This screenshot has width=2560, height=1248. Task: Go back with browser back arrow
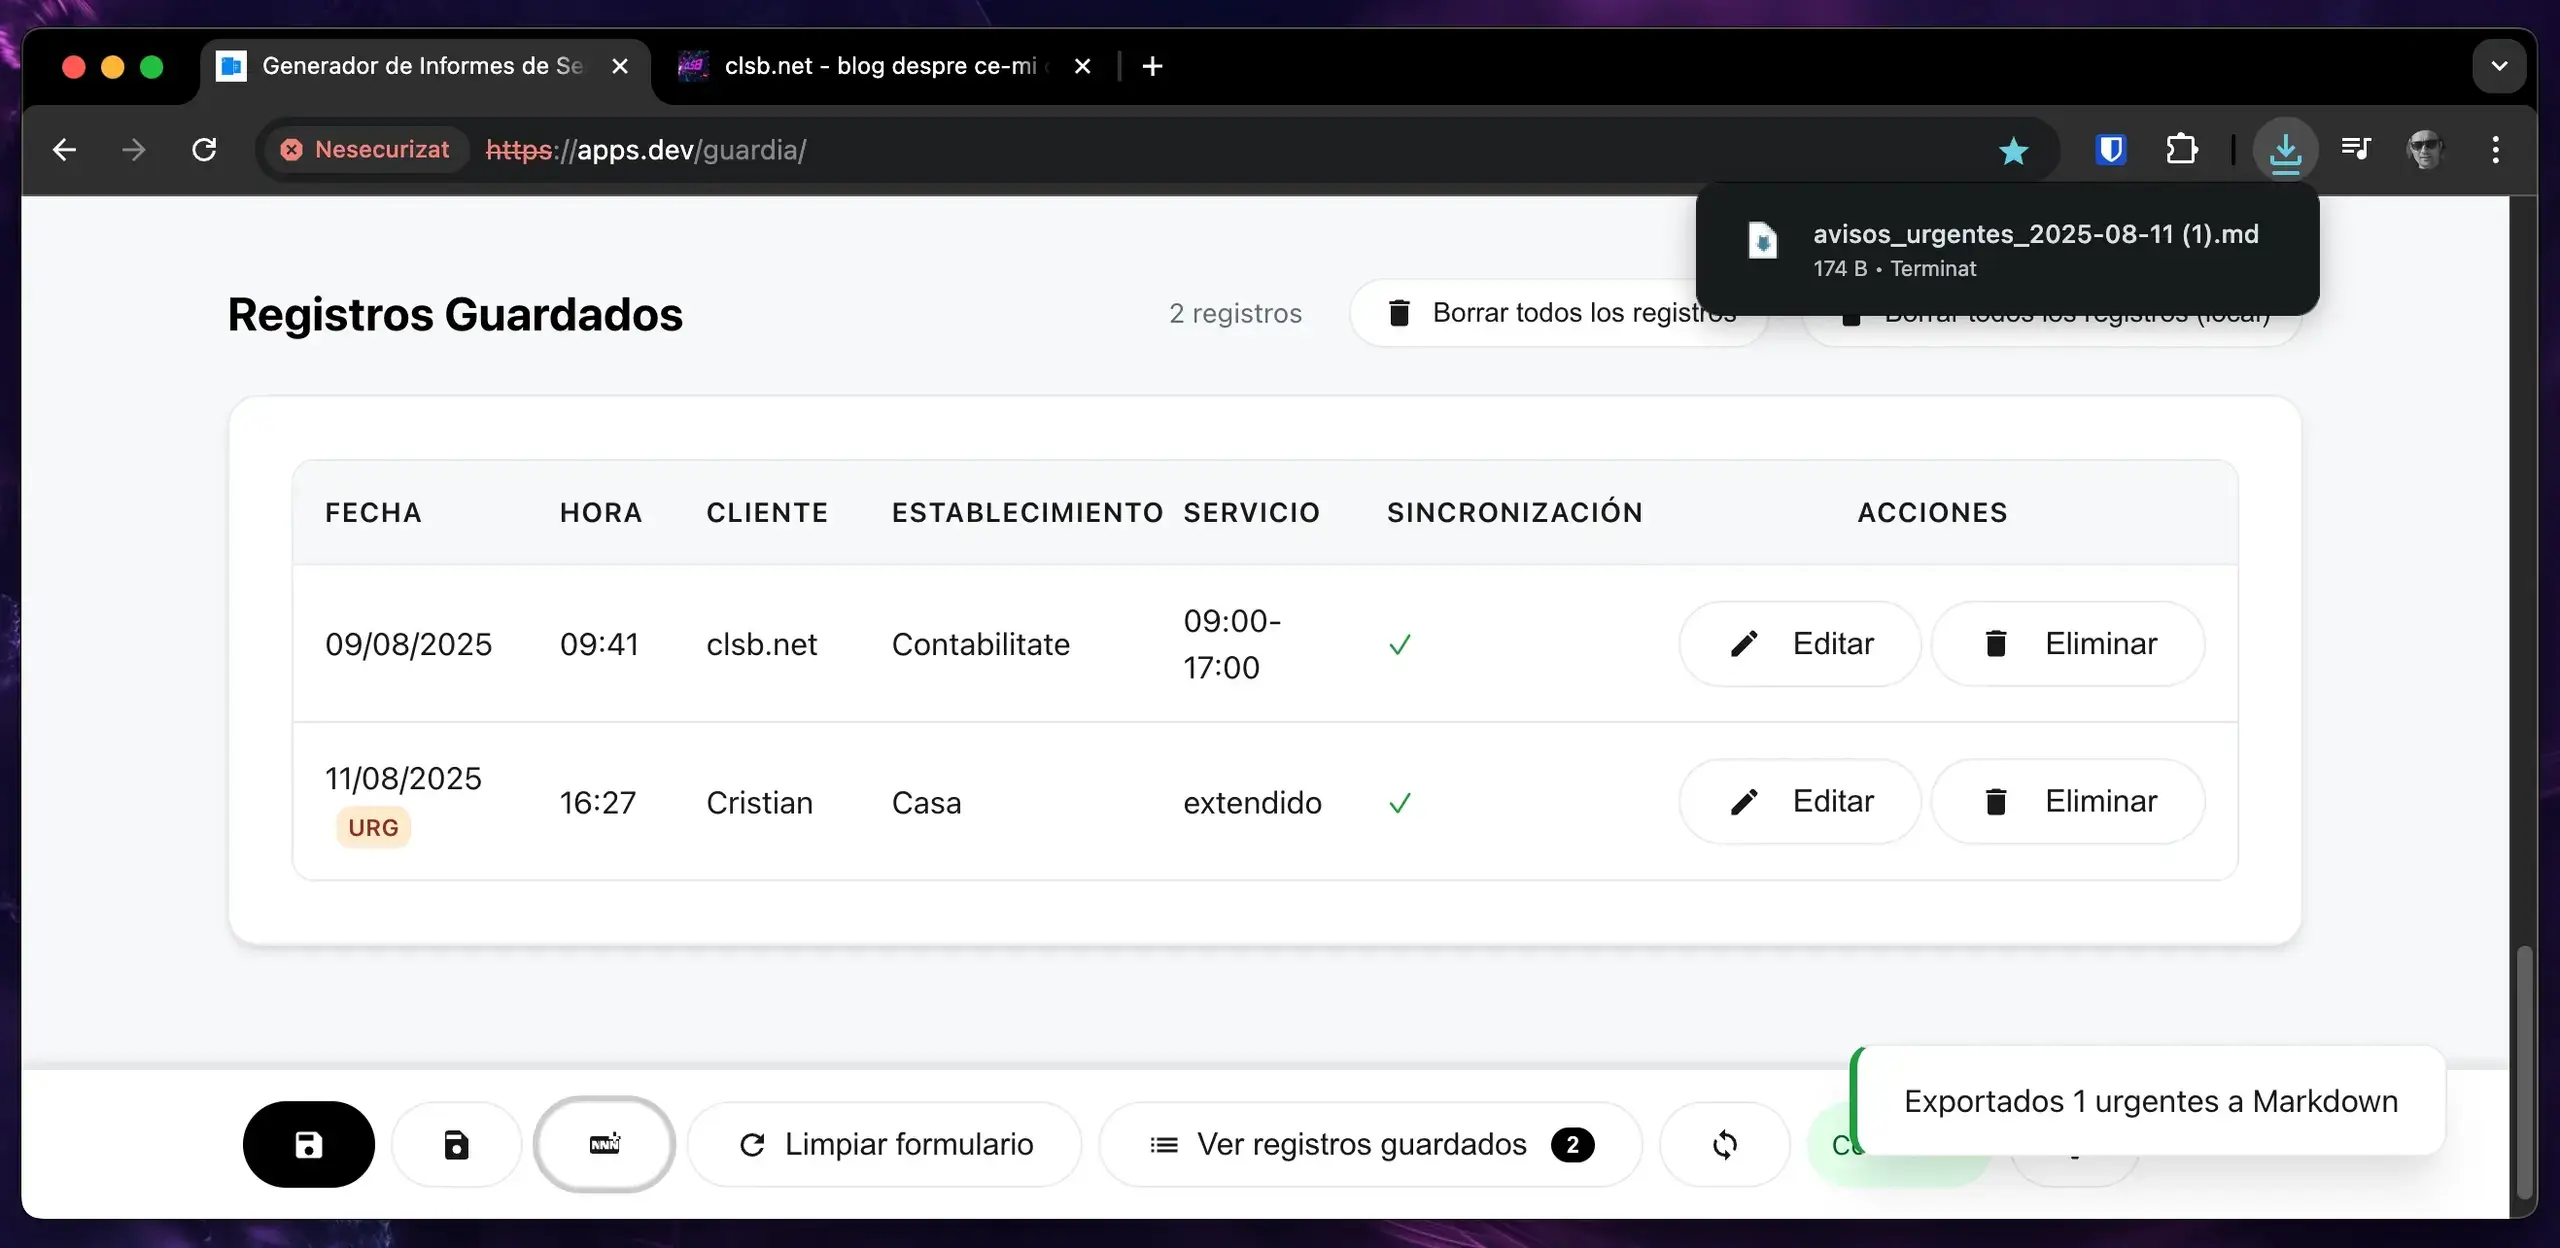click(x=64, y=150)
